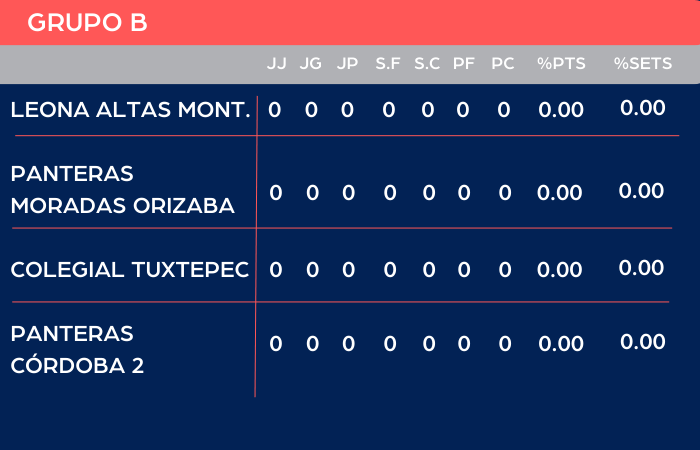Click Panteras Córdoba 2 JJ value
The image size is (700, 450).
[277, 344]
